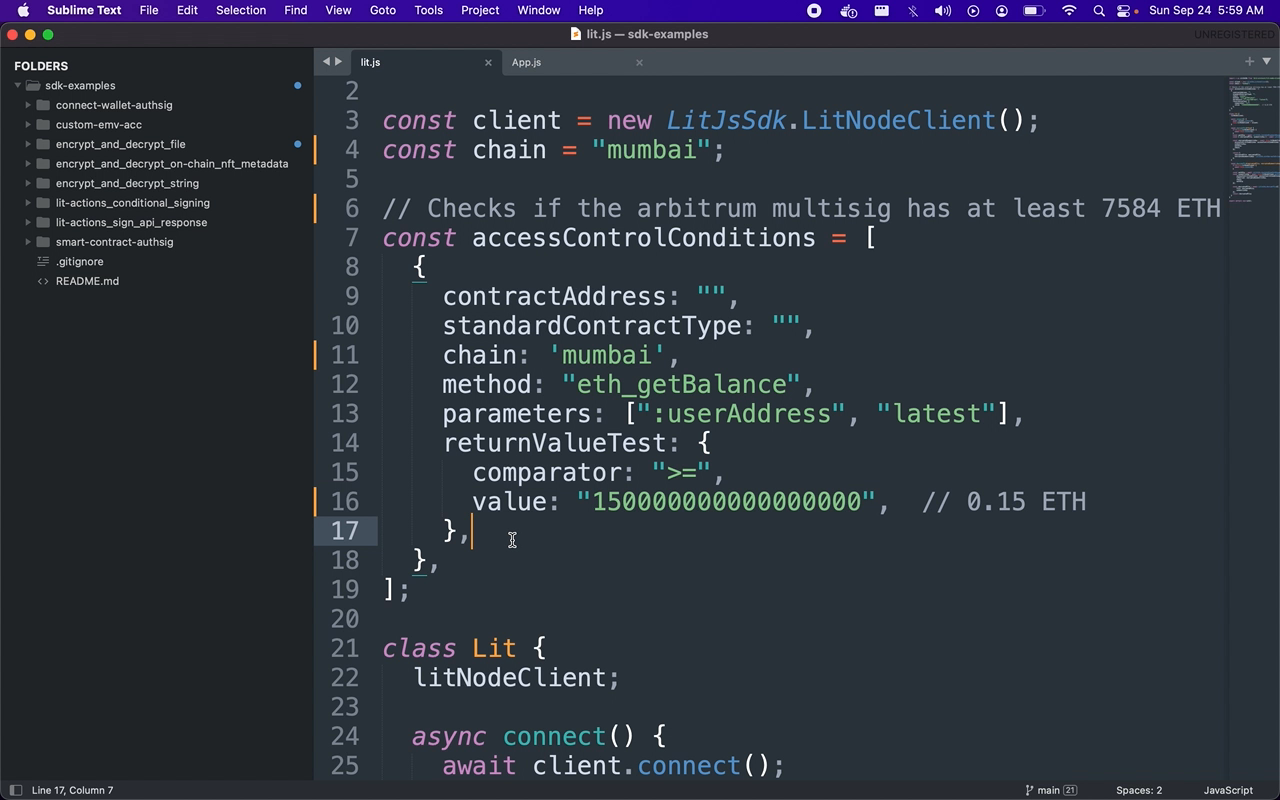Click Line 17, Column 7 status text
1280x800 pixels.
point(72,790)
